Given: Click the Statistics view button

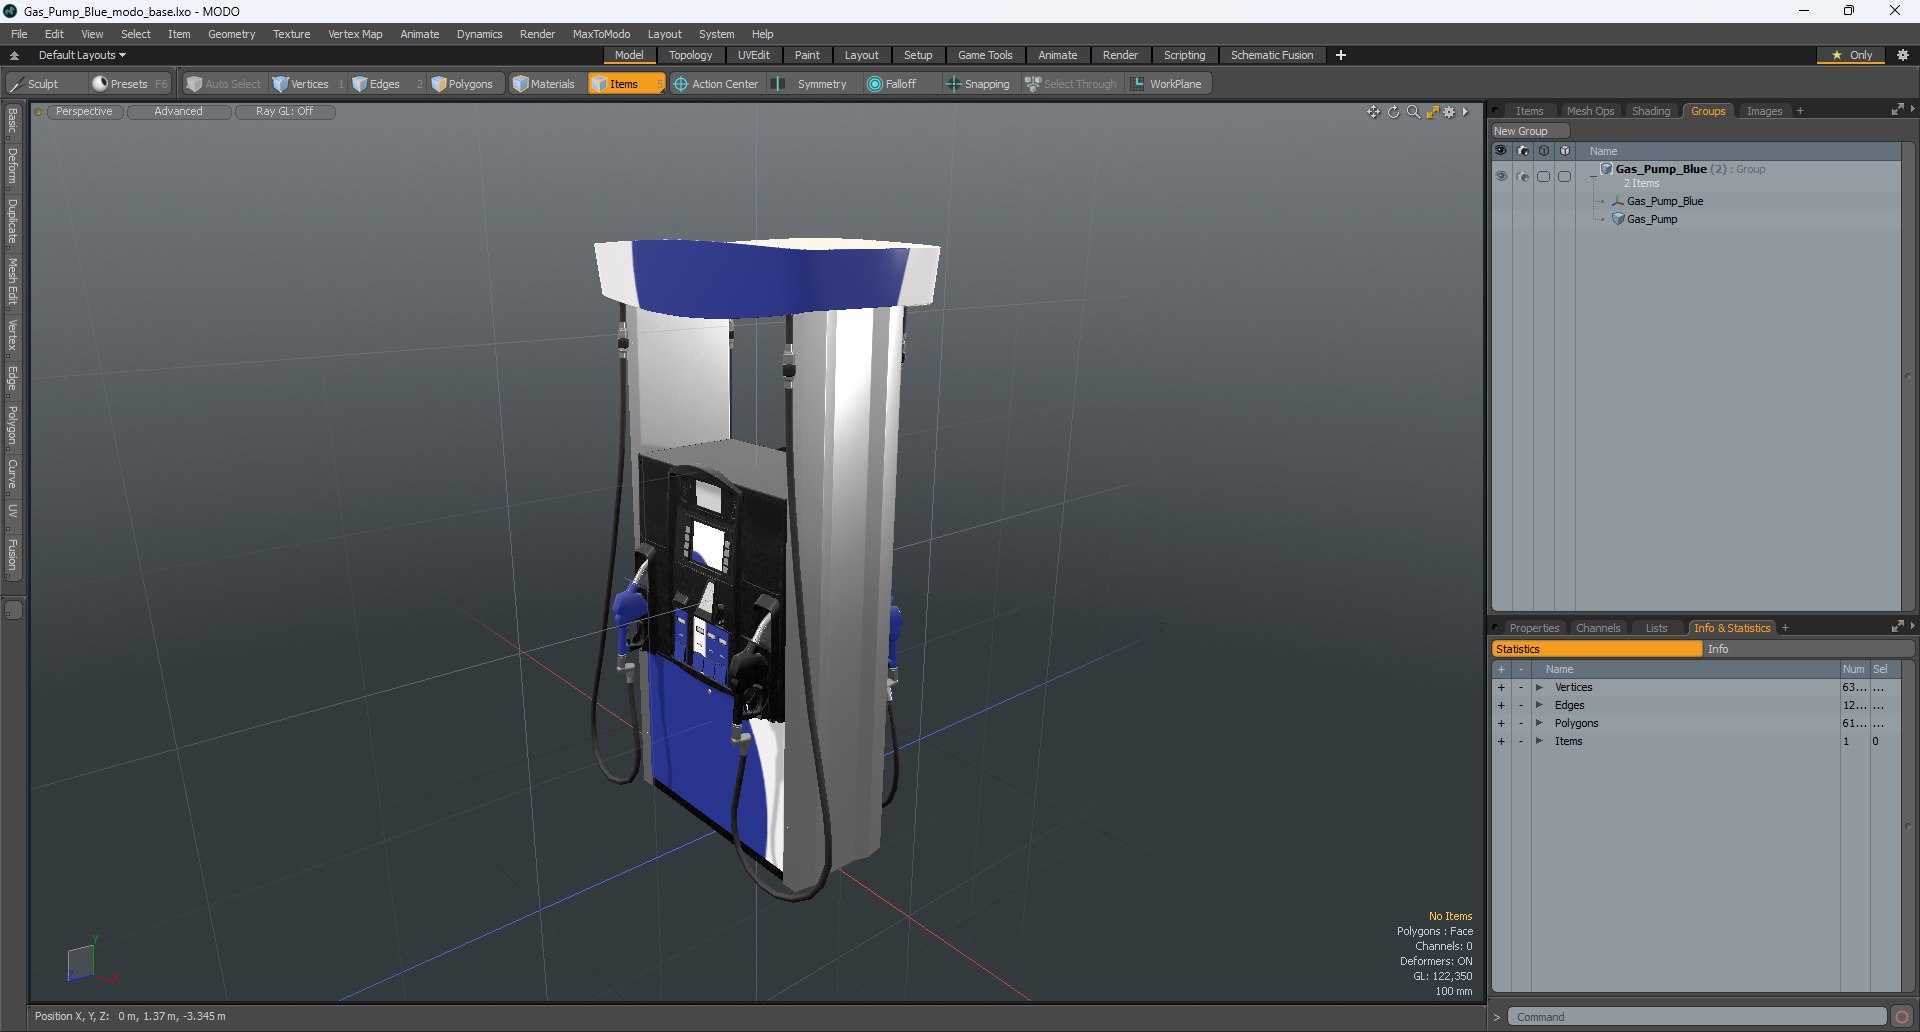Looking at the screenshot, I should [1597, 649].
